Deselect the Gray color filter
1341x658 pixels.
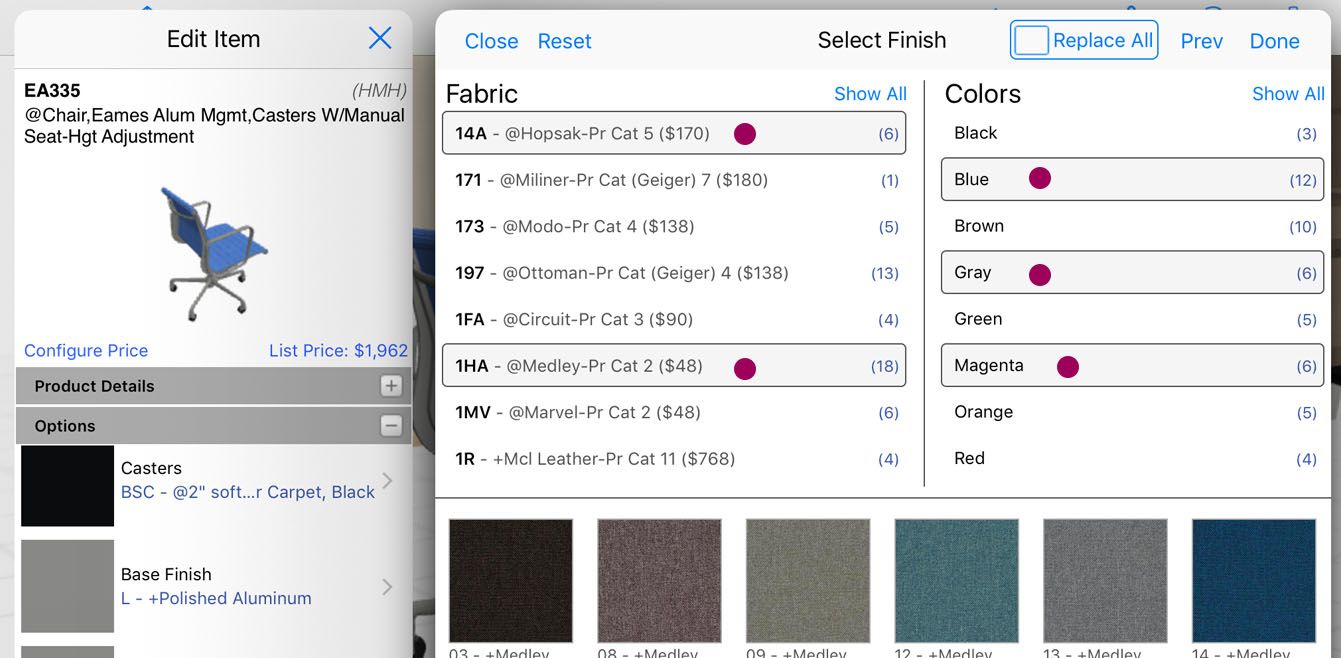1133,273
